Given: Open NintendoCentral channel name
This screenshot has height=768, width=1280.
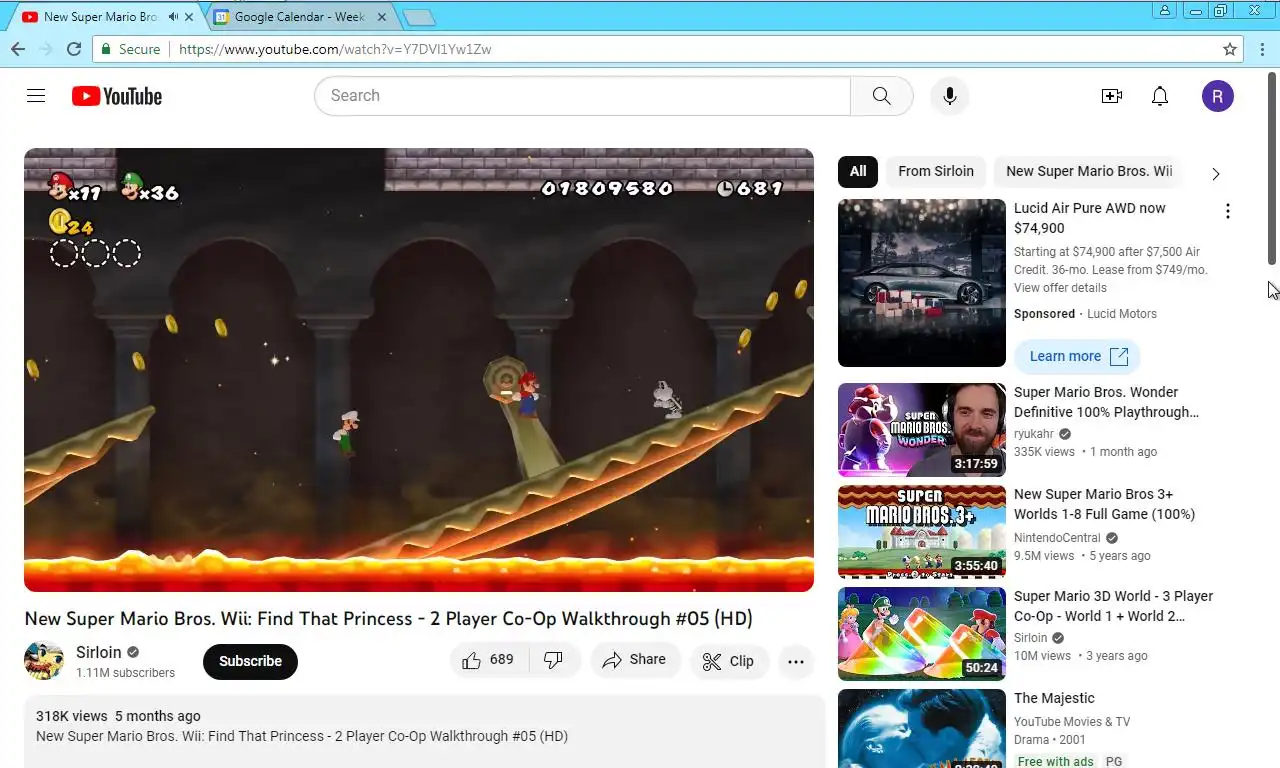Looking at the screenshot, I should click(1057, 538).
